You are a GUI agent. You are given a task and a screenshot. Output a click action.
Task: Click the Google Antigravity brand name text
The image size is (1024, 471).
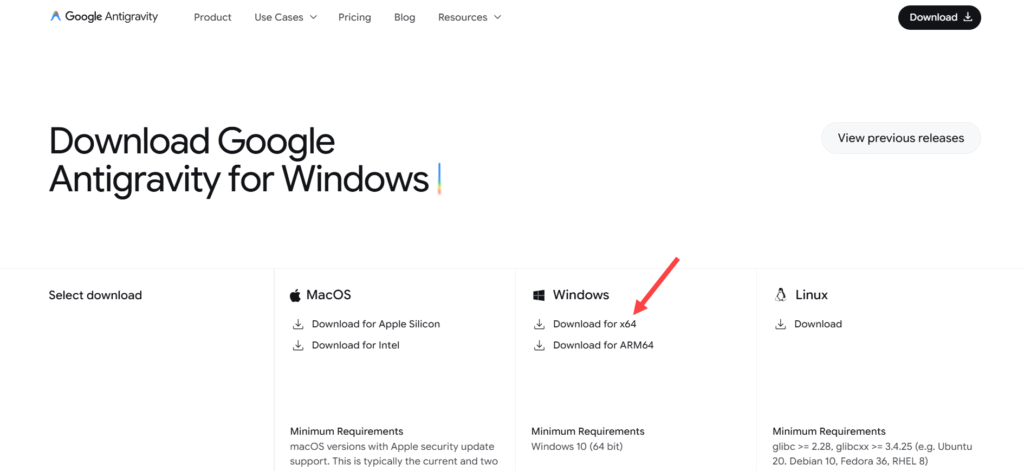112,17
